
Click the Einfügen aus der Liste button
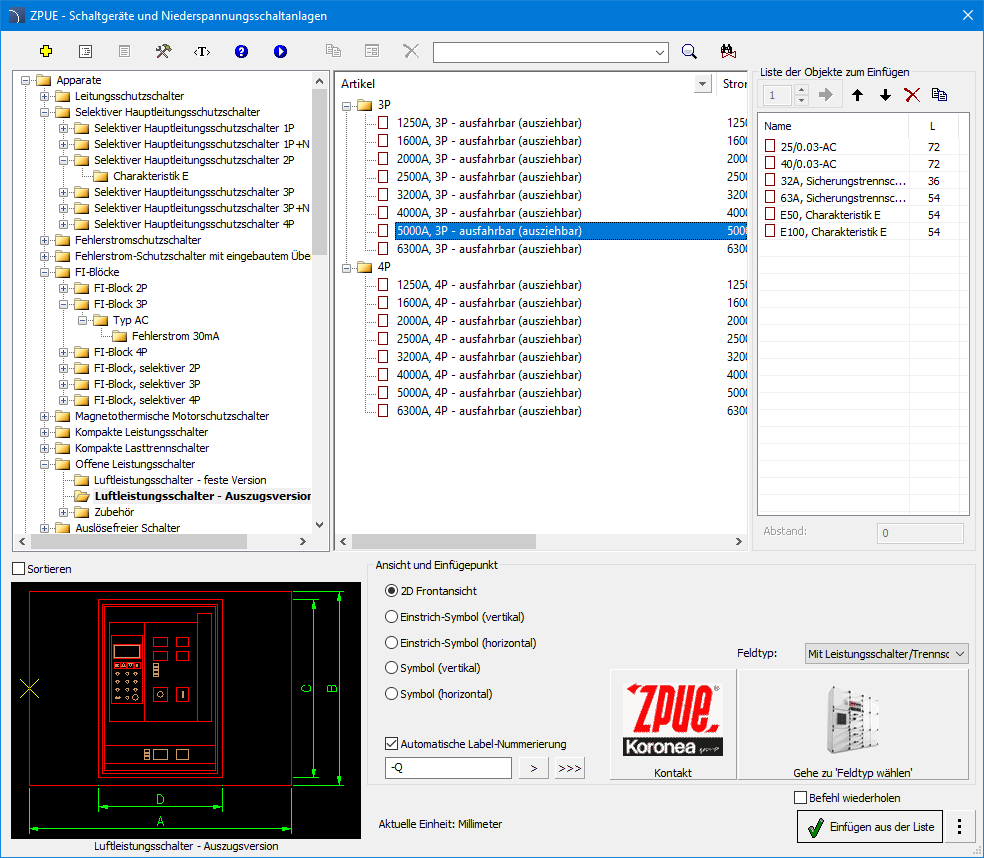tap(869, 827)
